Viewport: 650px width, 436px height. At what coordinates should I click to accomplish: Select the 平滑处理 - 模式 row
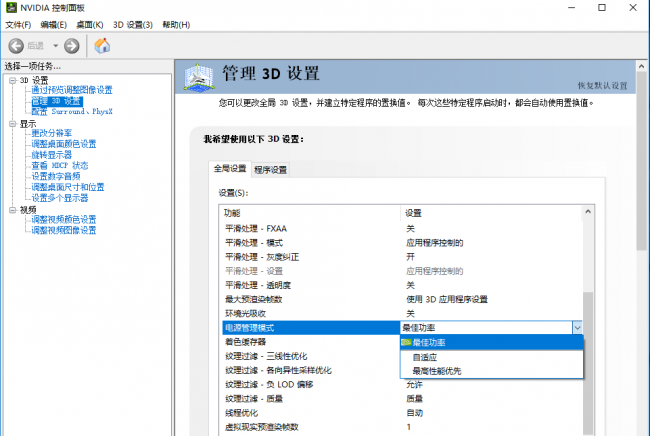402,243
